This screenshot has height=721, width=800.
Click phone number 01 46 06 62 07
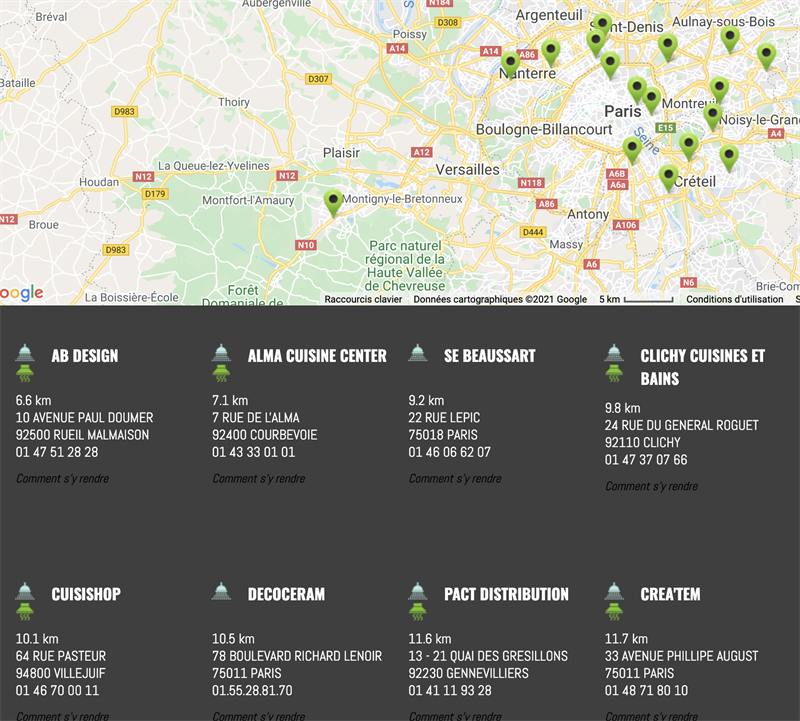click(x=449, y=452)
